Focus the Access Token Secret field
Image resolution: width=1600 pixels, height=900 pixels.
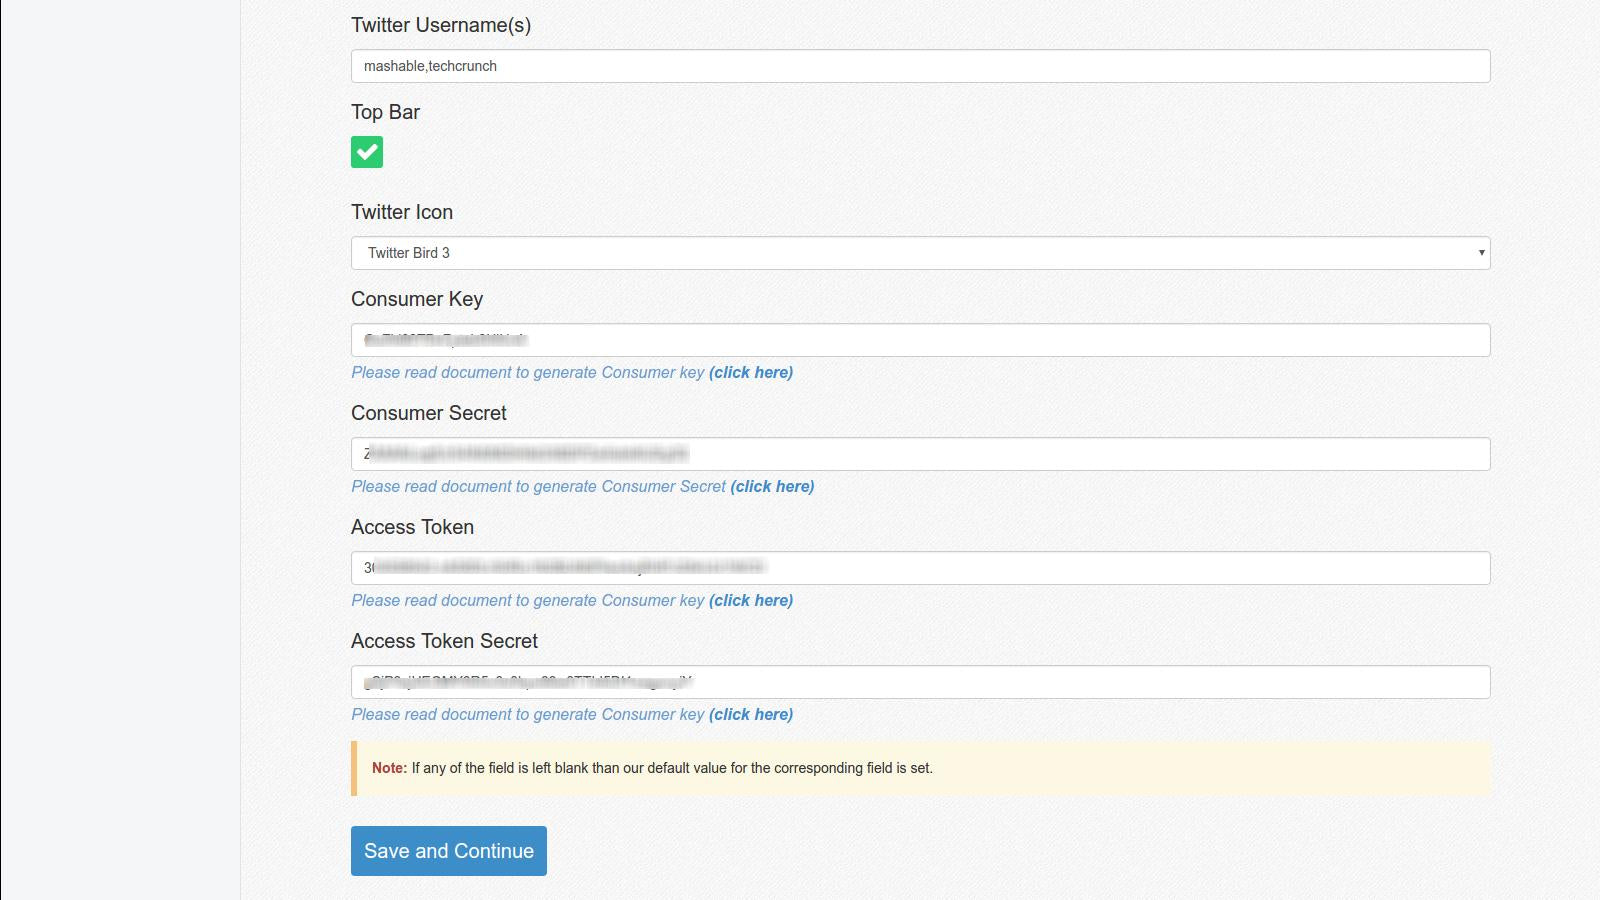click(x=920, y=682)
